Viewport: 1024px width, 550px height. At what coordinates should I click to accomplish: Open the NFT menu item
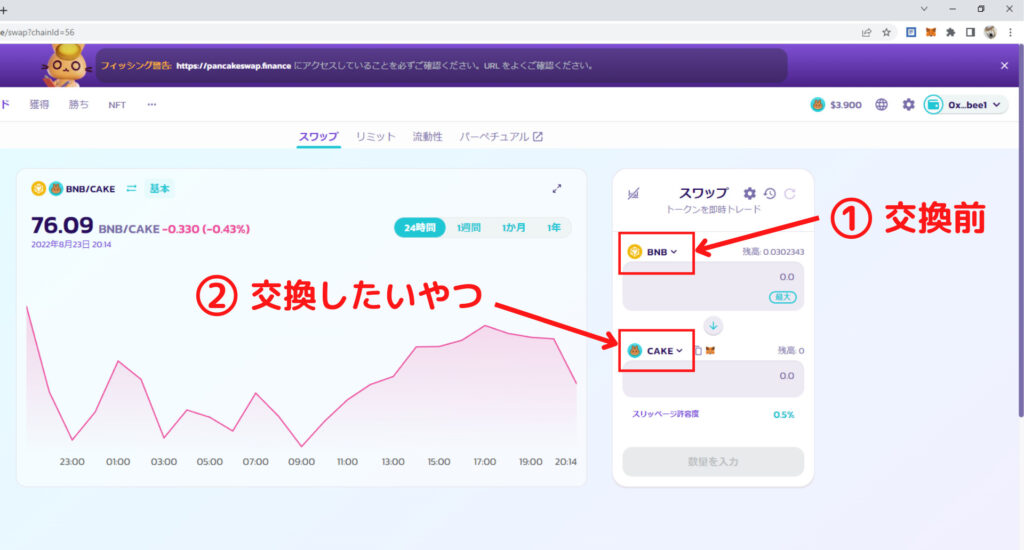tap(117, 105)
